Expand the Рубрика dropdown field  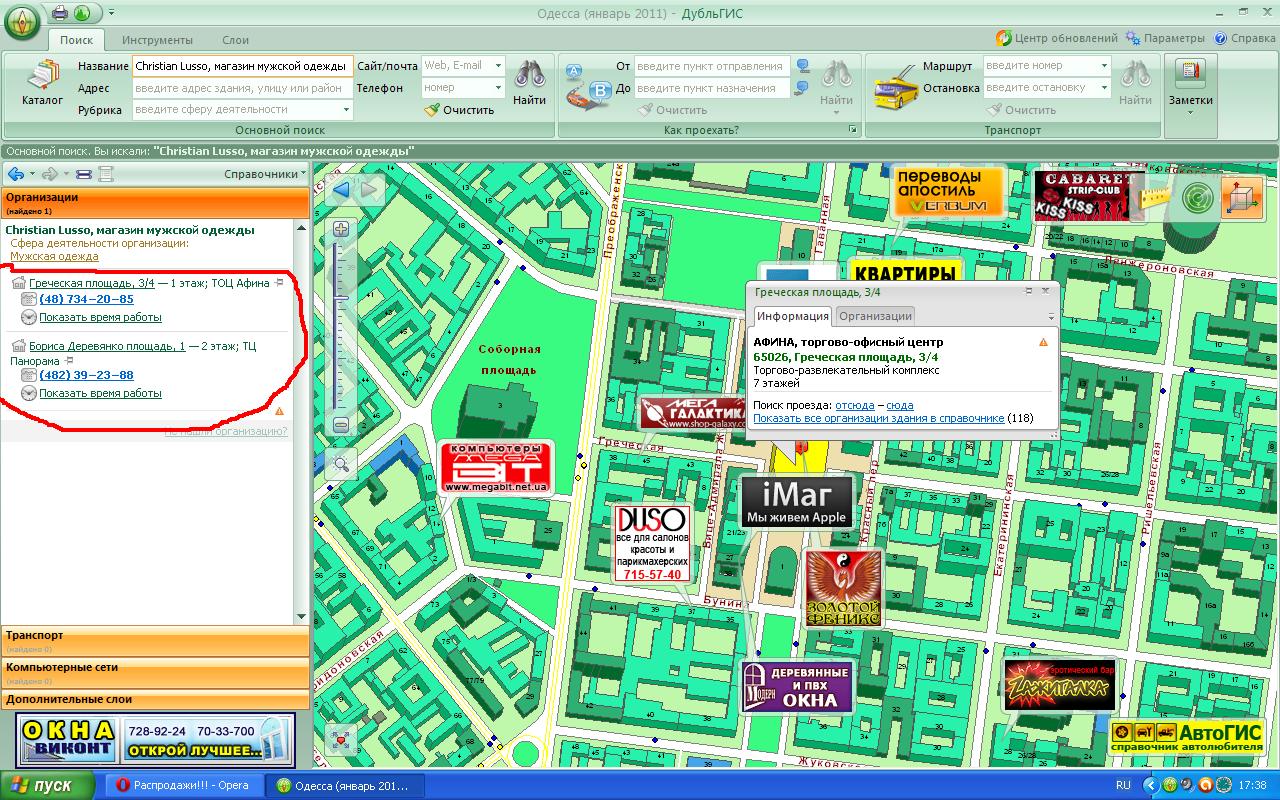(x=346, y=110)
